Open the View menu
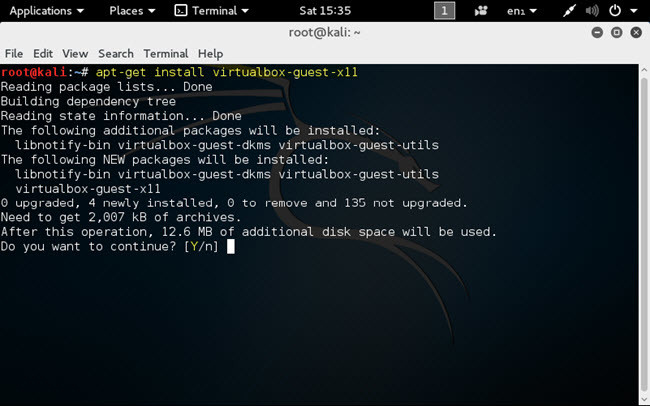Image resolution: width=650 pixels, height=406 pixels. [x=75, y=54]
